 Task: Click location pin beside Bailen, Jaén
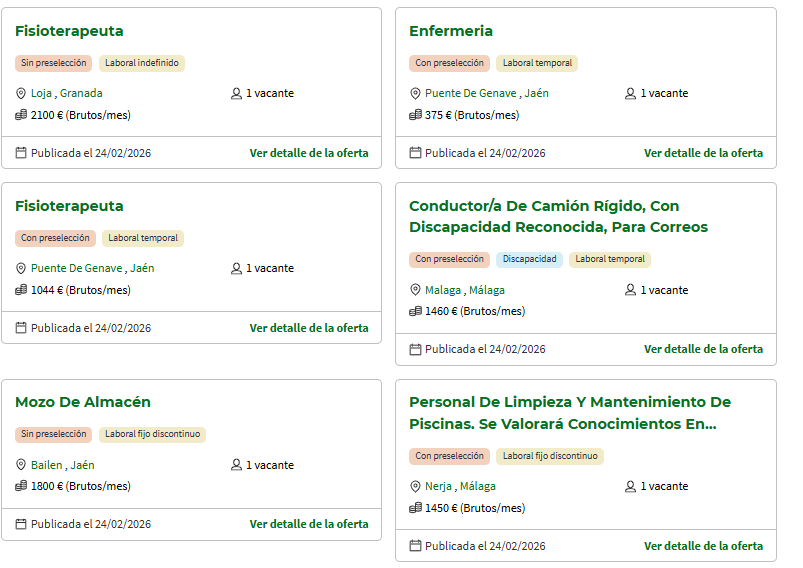coord(21,465)
